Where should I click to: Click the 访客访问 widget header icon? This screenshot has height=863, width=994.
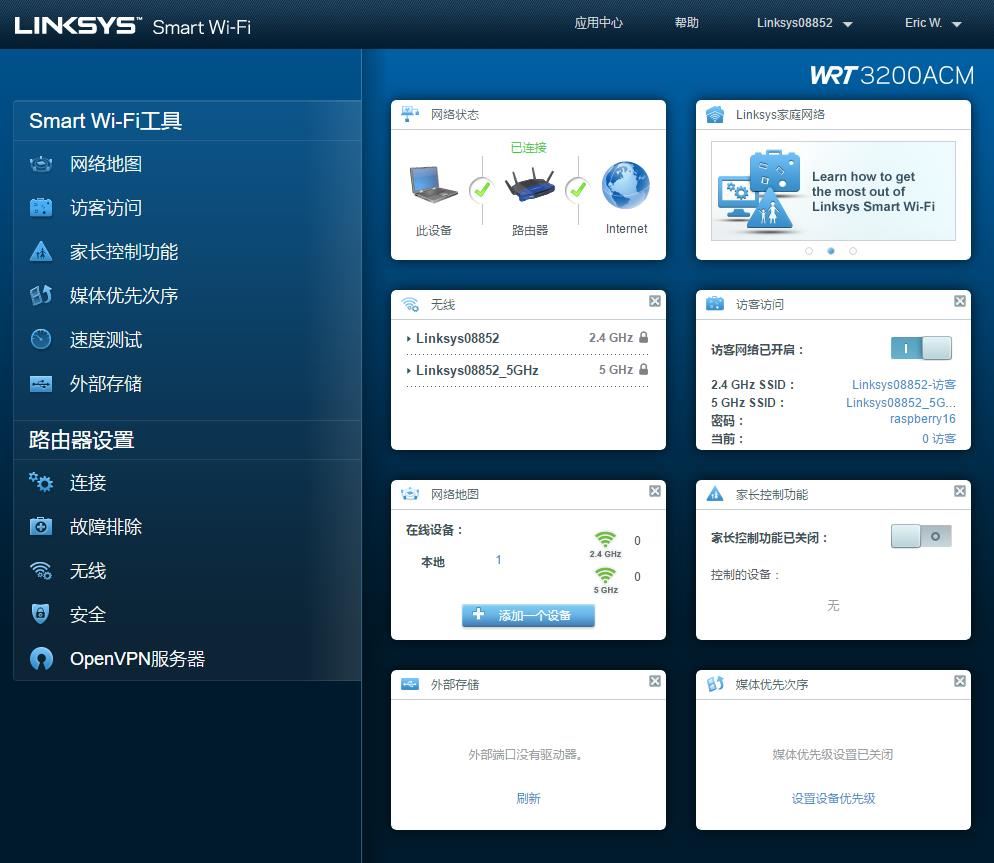click(715, 304)
